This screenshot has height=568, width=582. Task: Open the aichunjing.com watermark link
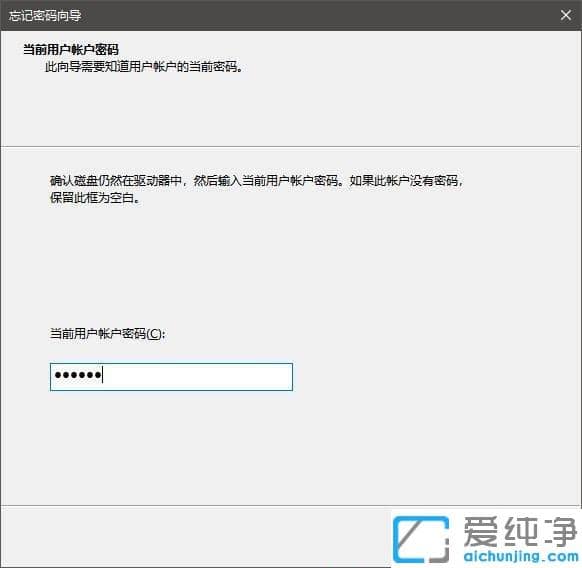(521, 556)
